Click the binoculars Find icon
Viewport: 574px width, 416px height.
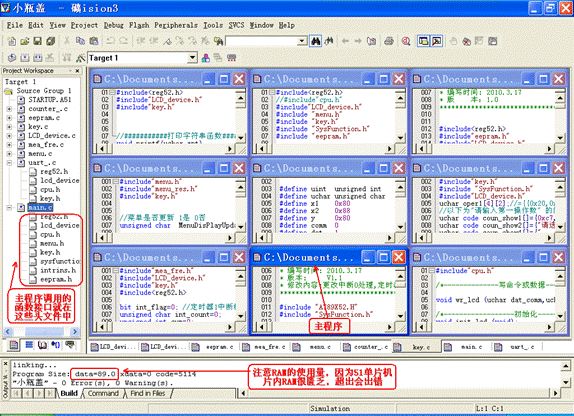point(315,41)
